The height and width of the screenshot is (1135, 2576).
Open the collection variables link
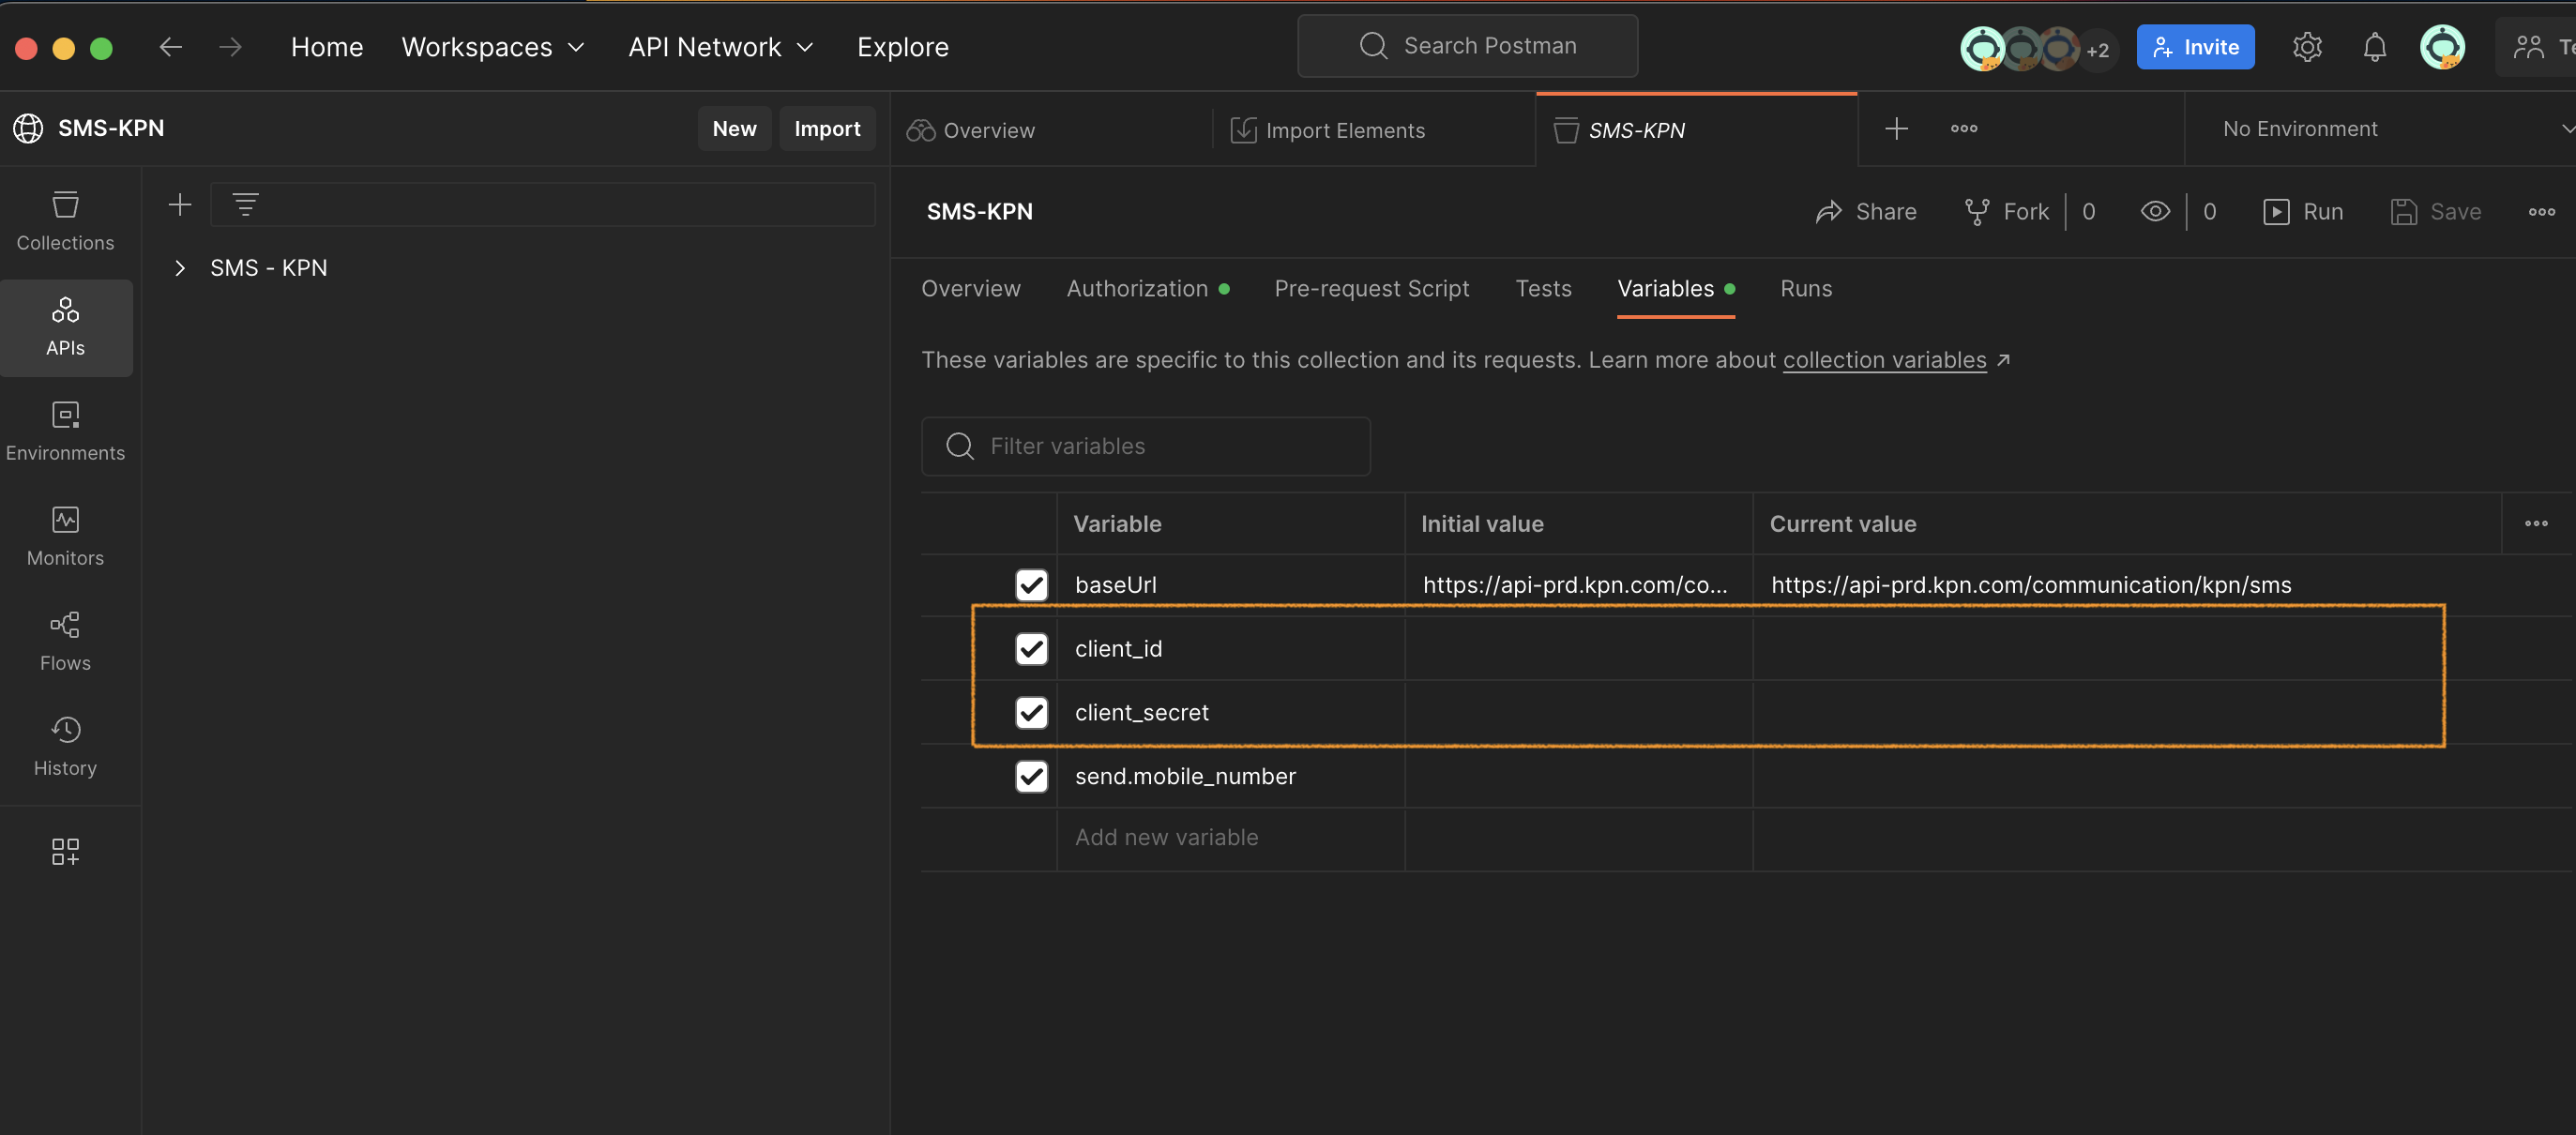1884,360
